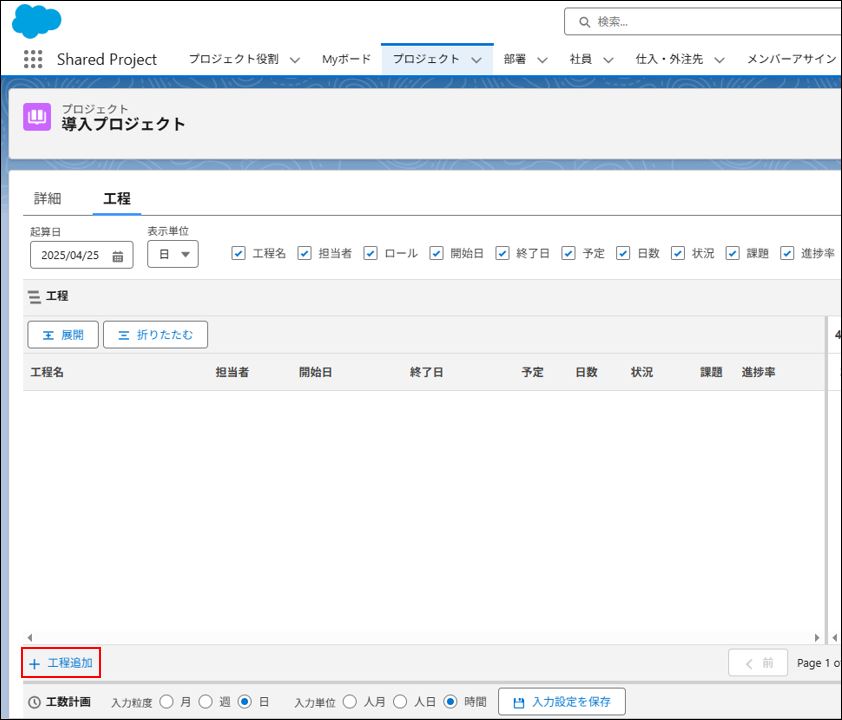Open the Myボード navigation tab

coord(346,59)
